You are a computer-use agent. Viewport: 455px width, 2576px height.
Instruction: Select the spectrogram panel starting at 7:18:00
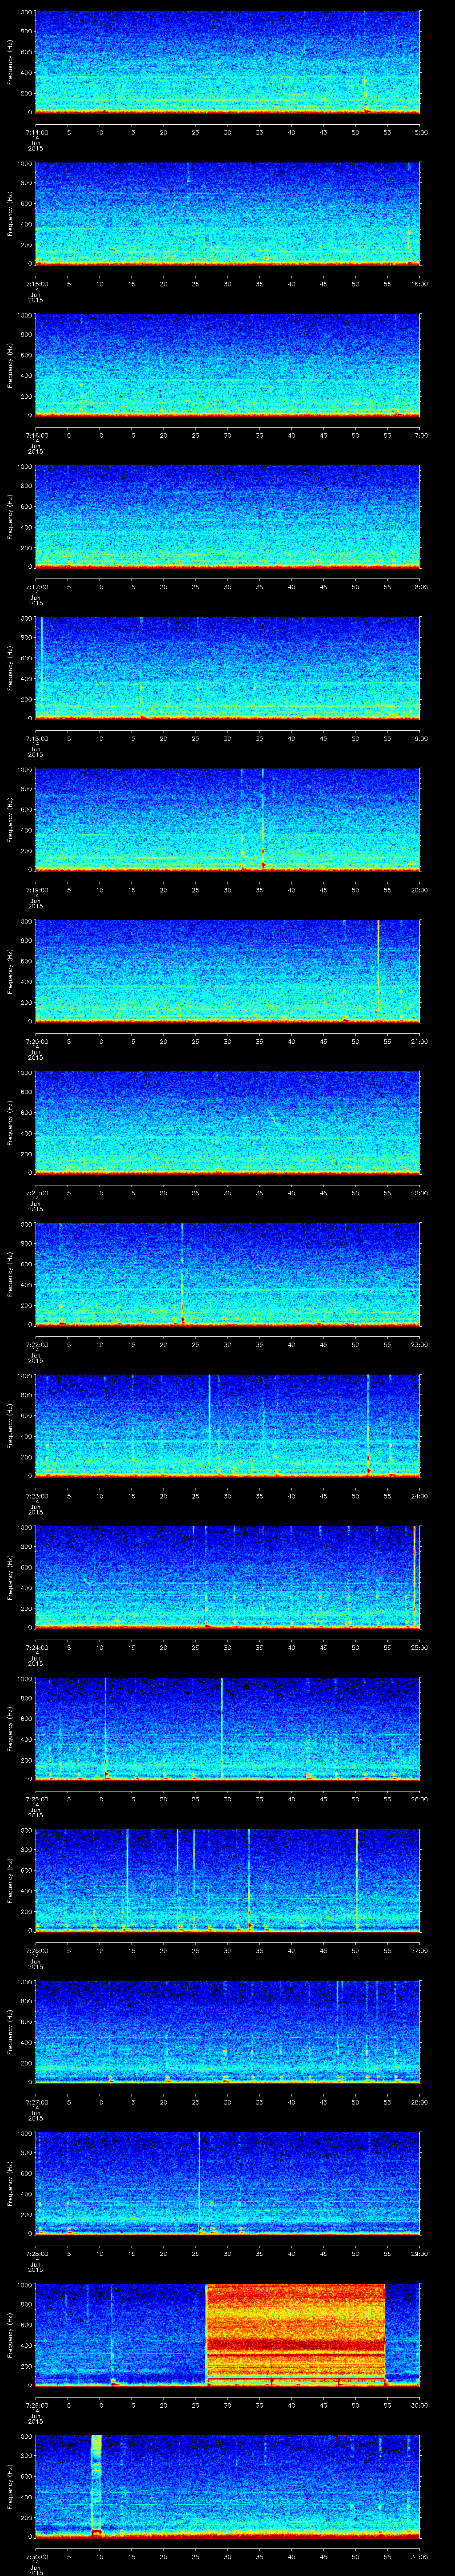[227, 668]
